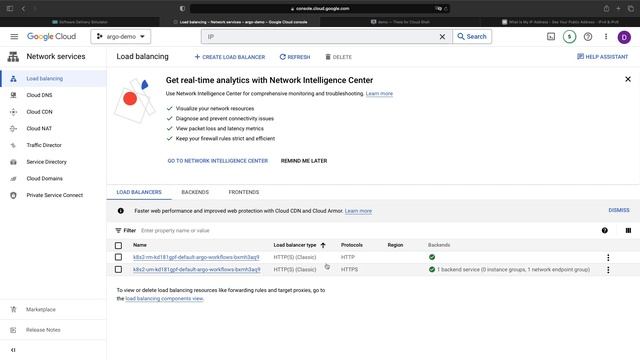The height and width of the screenshot is (360, 640).
Task: Click the Region column header
Action: [x=395, y=245]
